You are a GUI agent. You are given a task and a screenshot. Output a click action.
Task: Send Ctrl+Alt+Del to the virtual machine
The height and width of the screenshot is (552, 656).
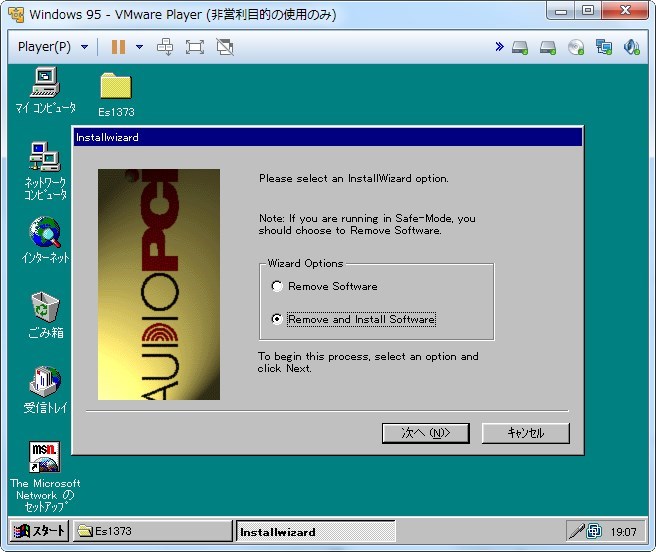point(165,47)
